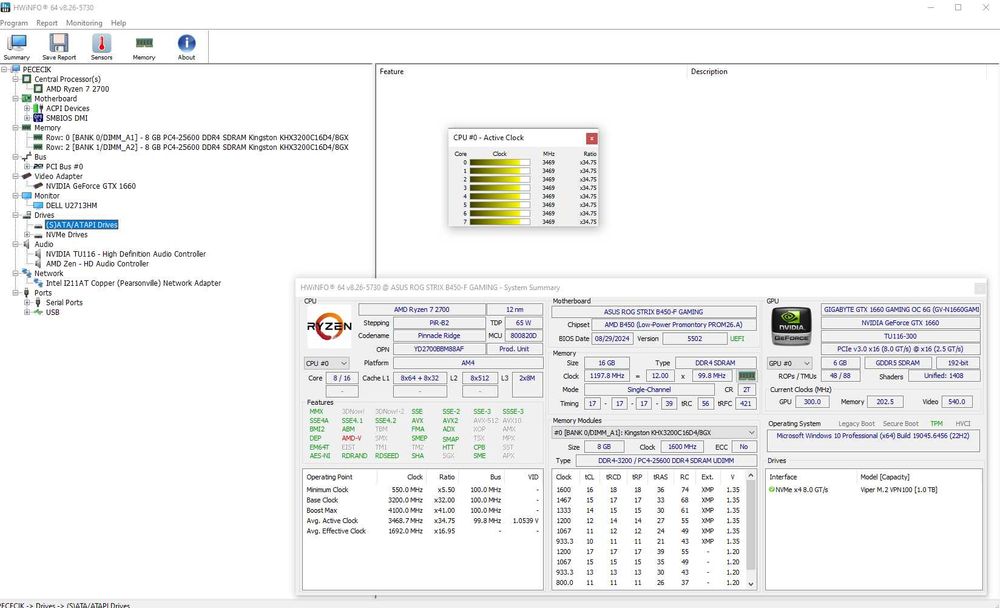Viewport: 1000px width, 608px height.
Task: Collapse the Memory branch in the tree
Action: [15, 128]
